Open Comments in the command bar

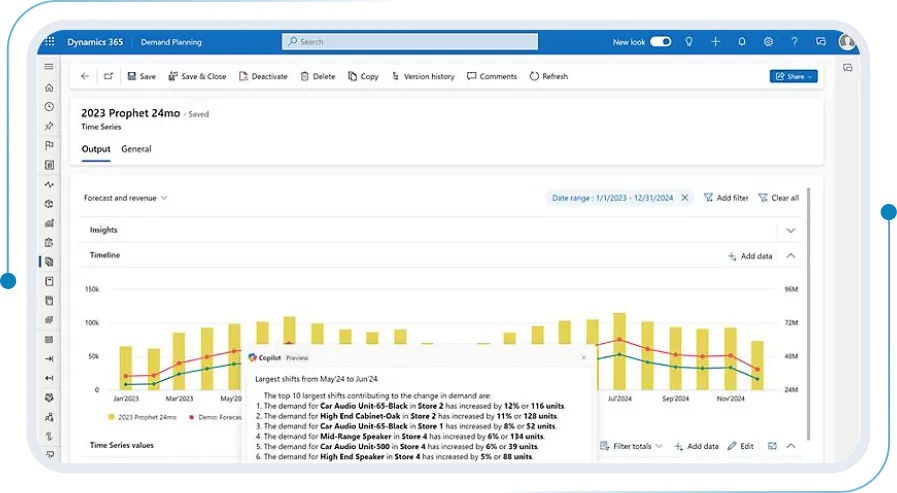tap(491, 76)
